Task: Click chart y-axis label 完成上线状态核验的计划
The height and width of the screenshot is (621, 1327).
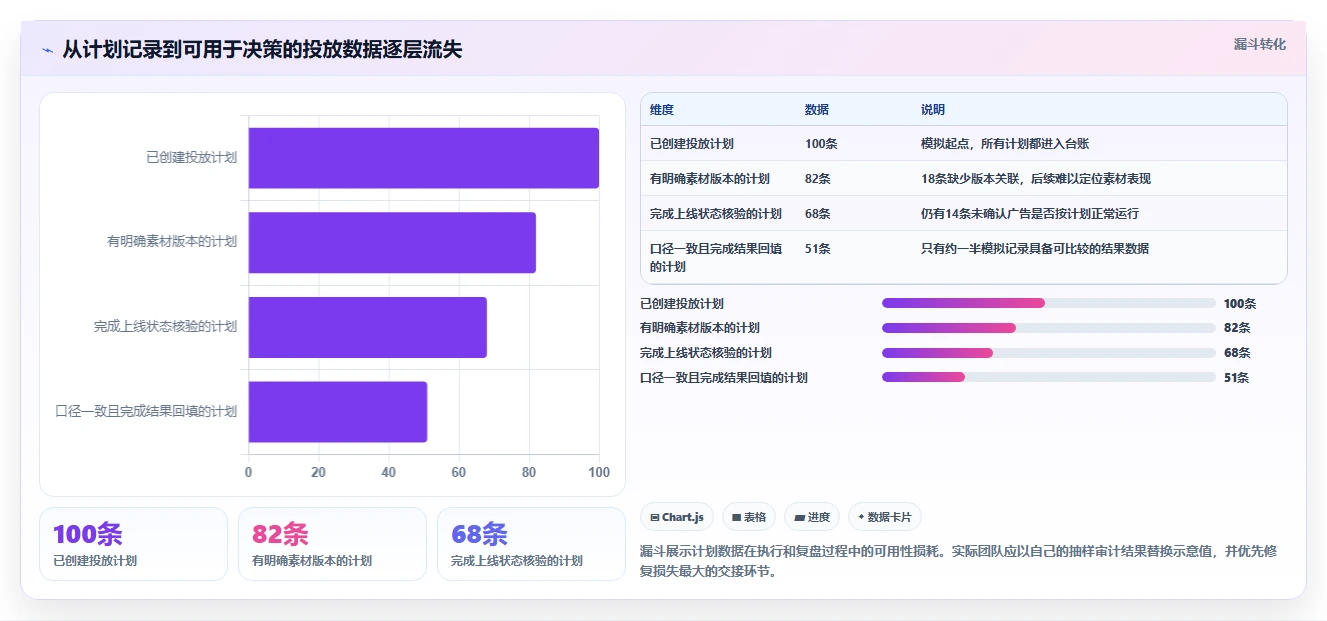Action: (x=166, y=327)
